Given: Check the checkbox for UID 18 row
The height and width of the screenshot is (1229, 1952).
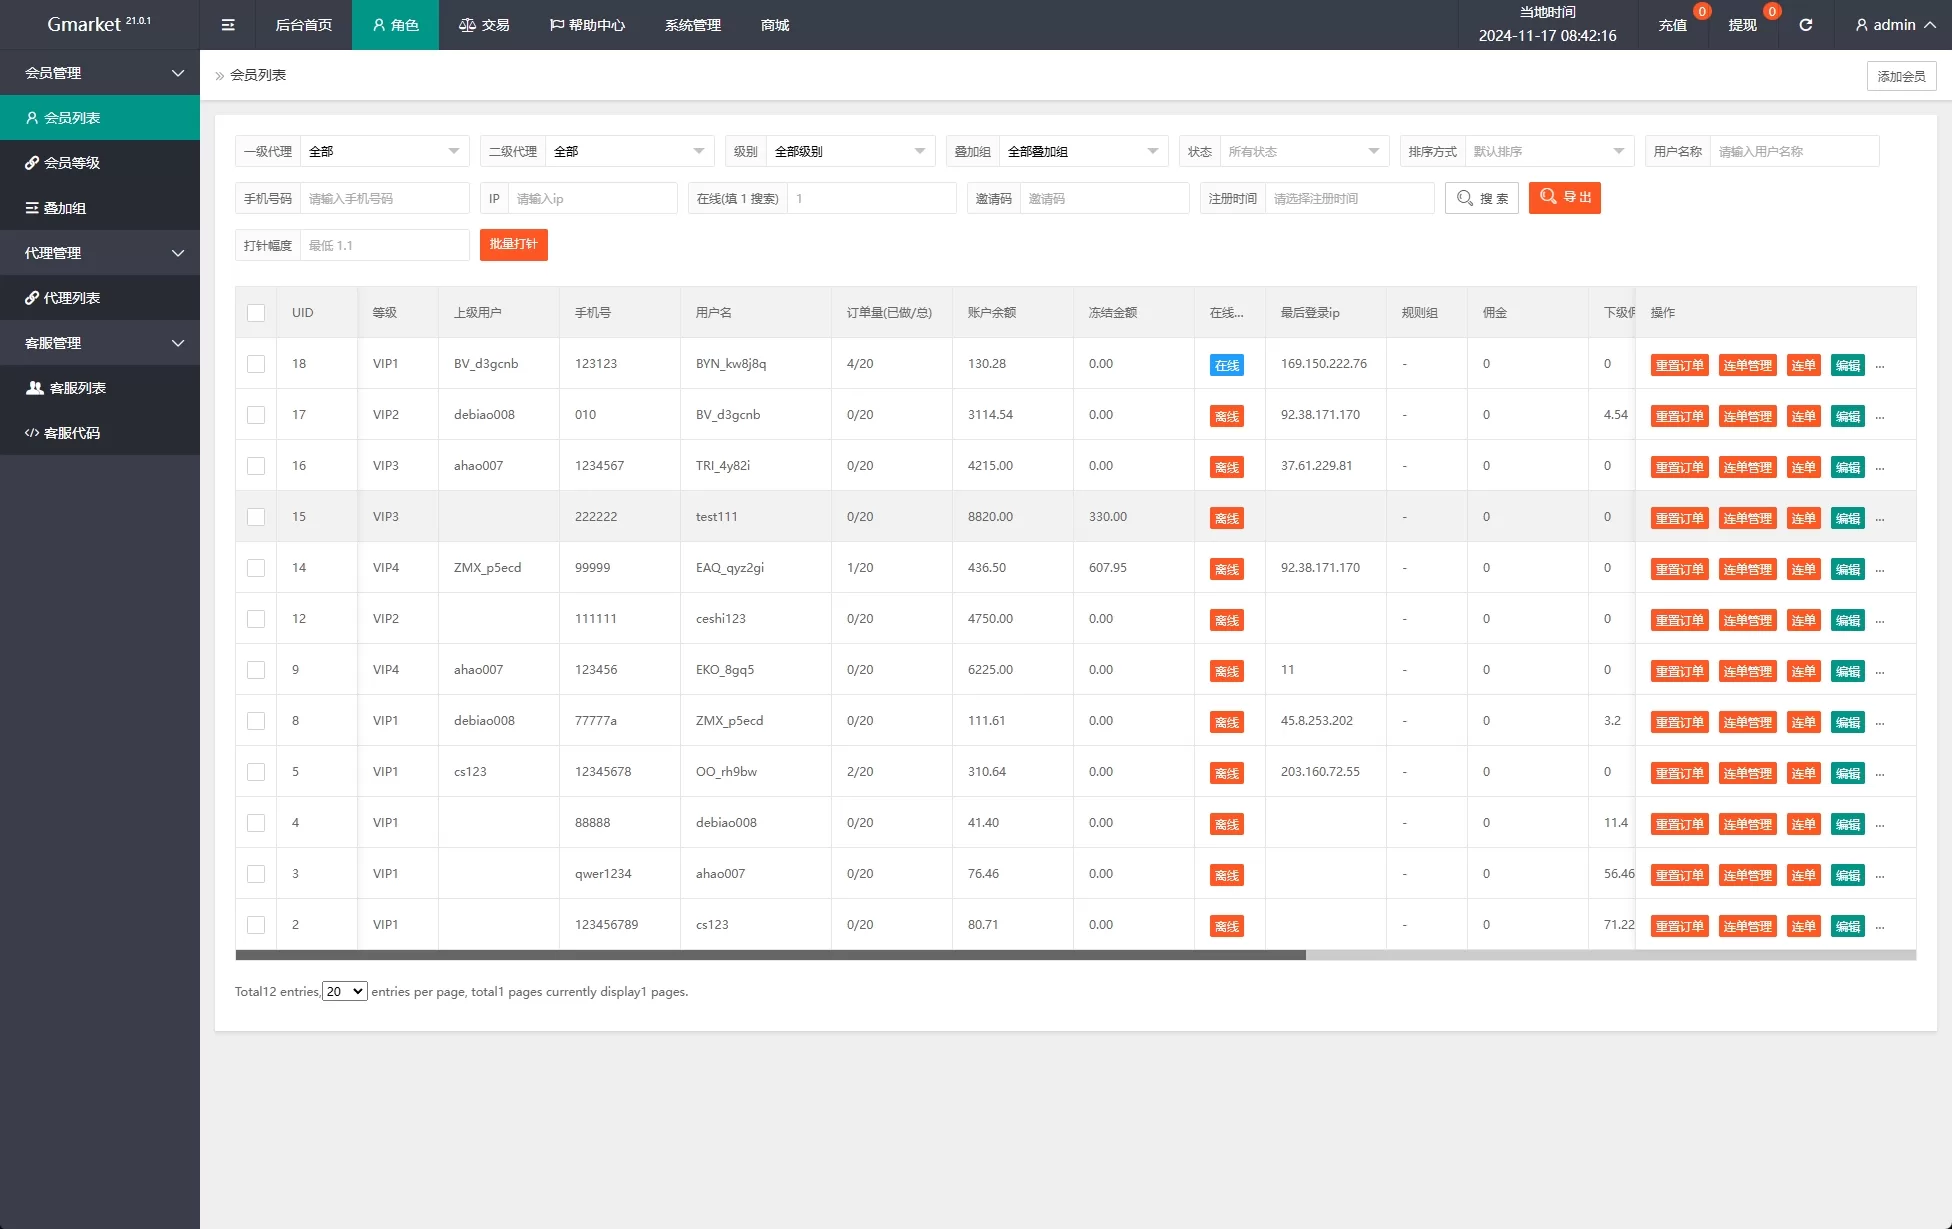Looking at the screenshot, I should (x=256, y=364).
